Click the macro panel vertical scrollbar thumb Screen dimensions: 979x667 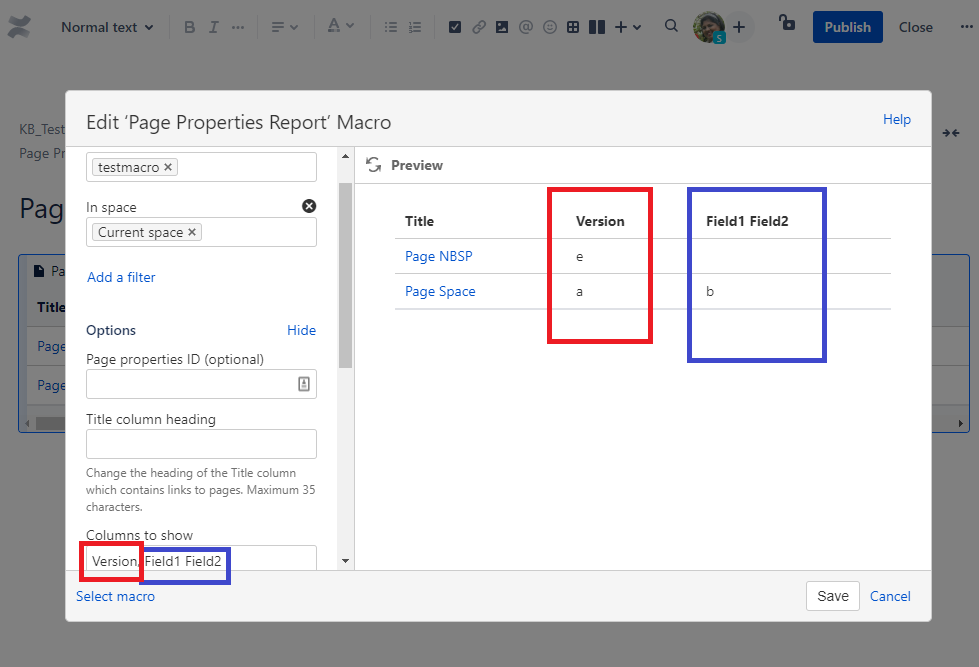345,275
